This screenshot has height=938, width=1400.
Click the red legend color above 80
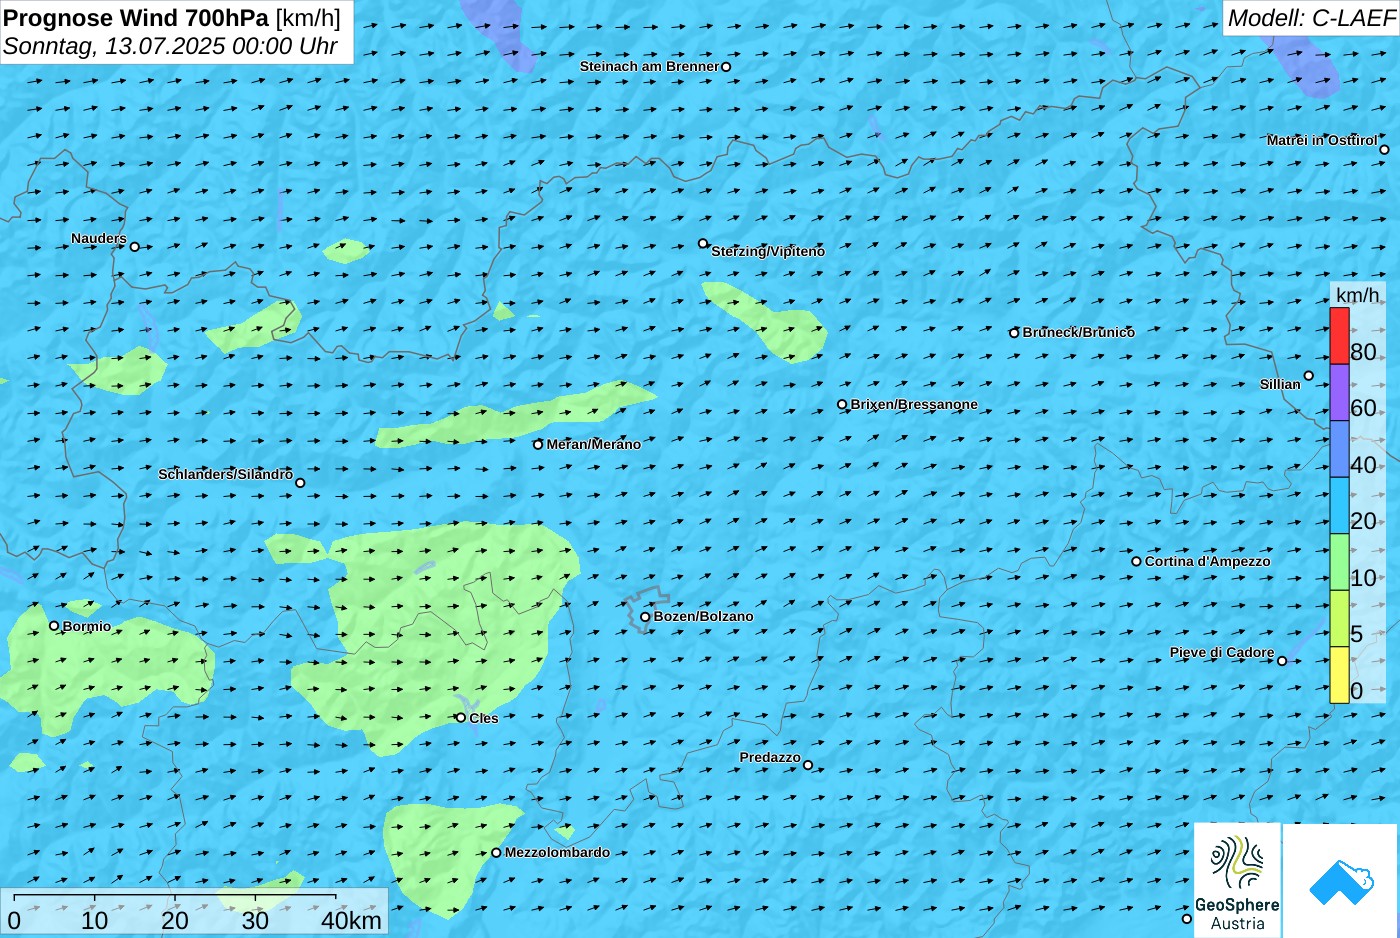click(1339, 336)
